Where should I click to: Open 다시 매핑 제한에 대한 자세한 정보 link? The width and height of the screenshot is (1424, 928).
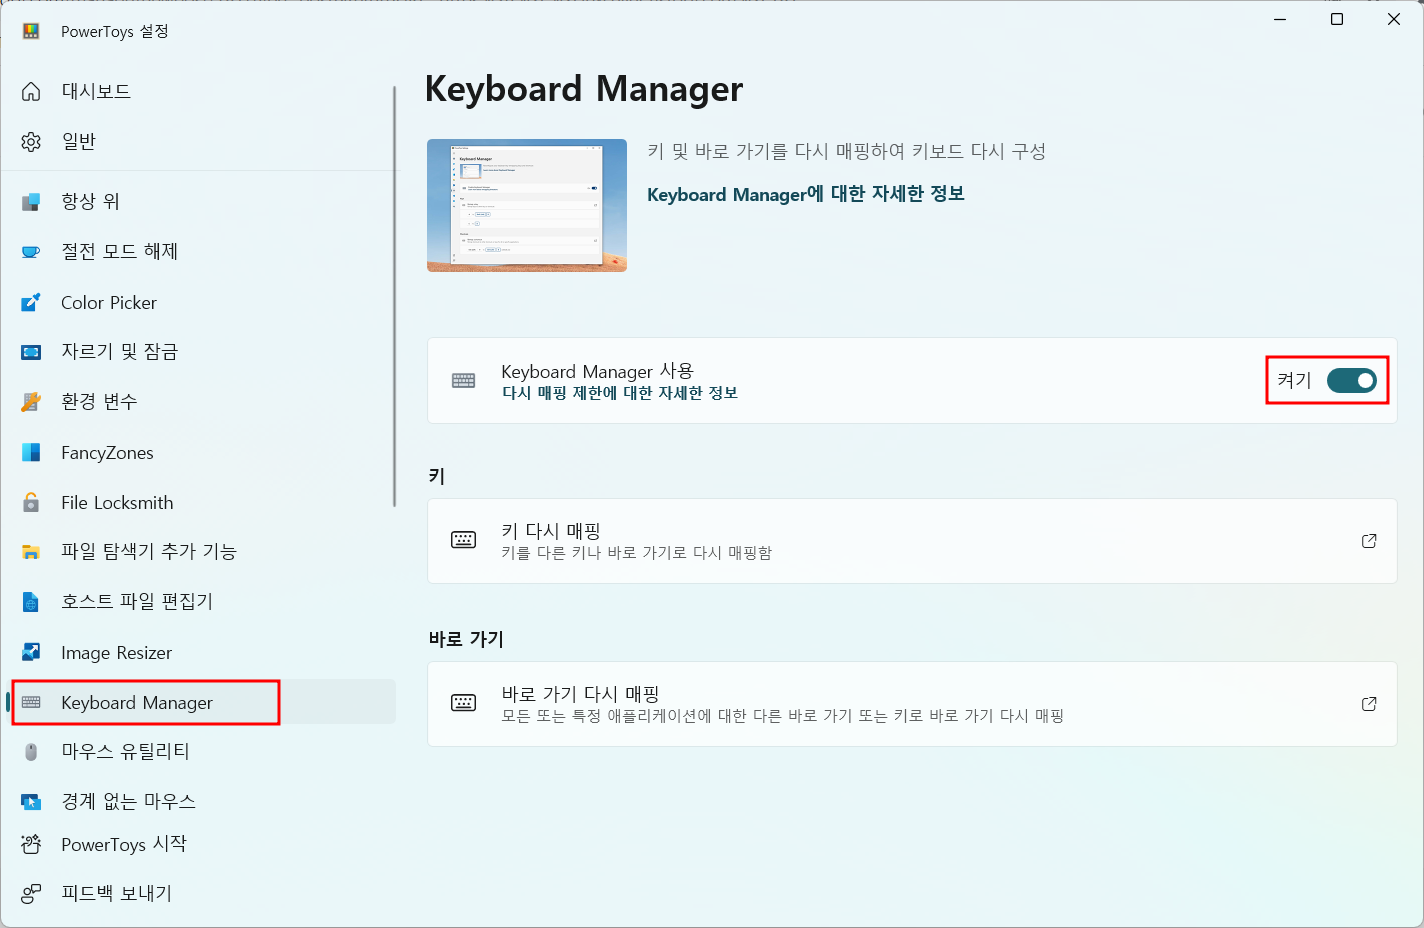[x=620, y=393]
